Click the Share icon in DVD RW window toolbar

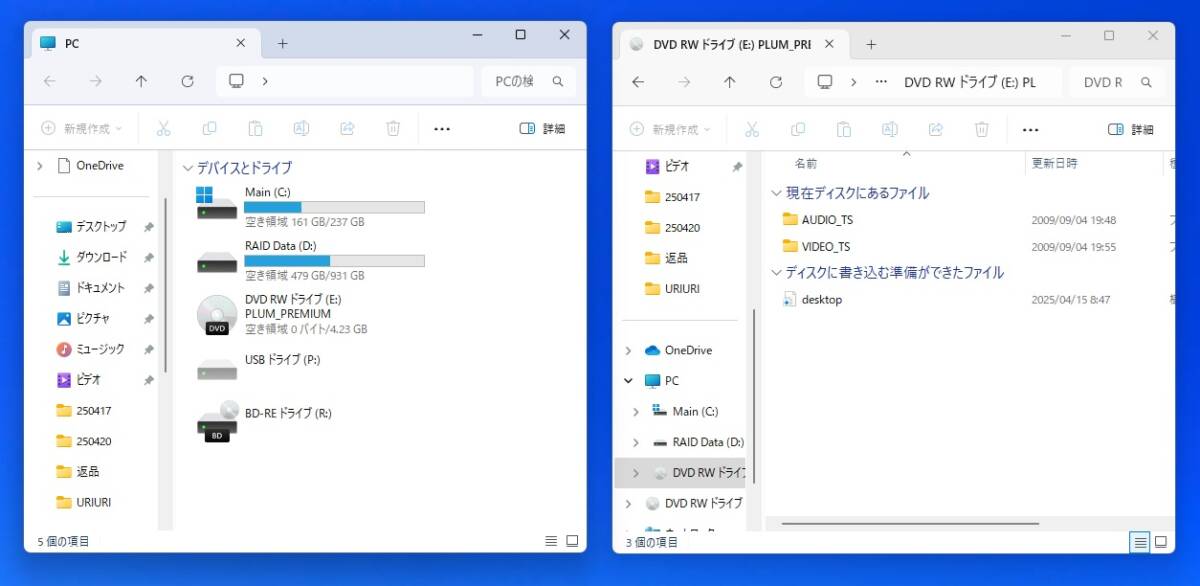click(x=936, y=129)
